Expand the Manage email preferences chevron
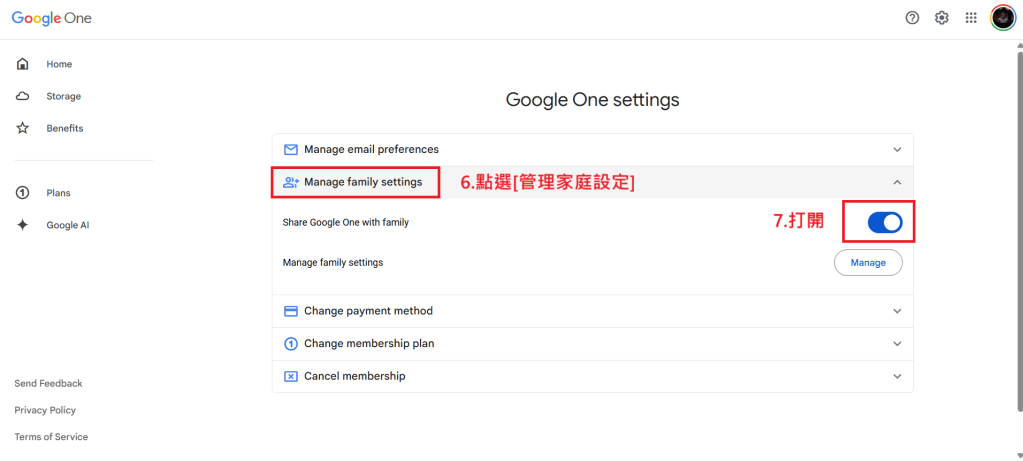Viewport: 1023px width, 461px height. [x=897, y=150]
